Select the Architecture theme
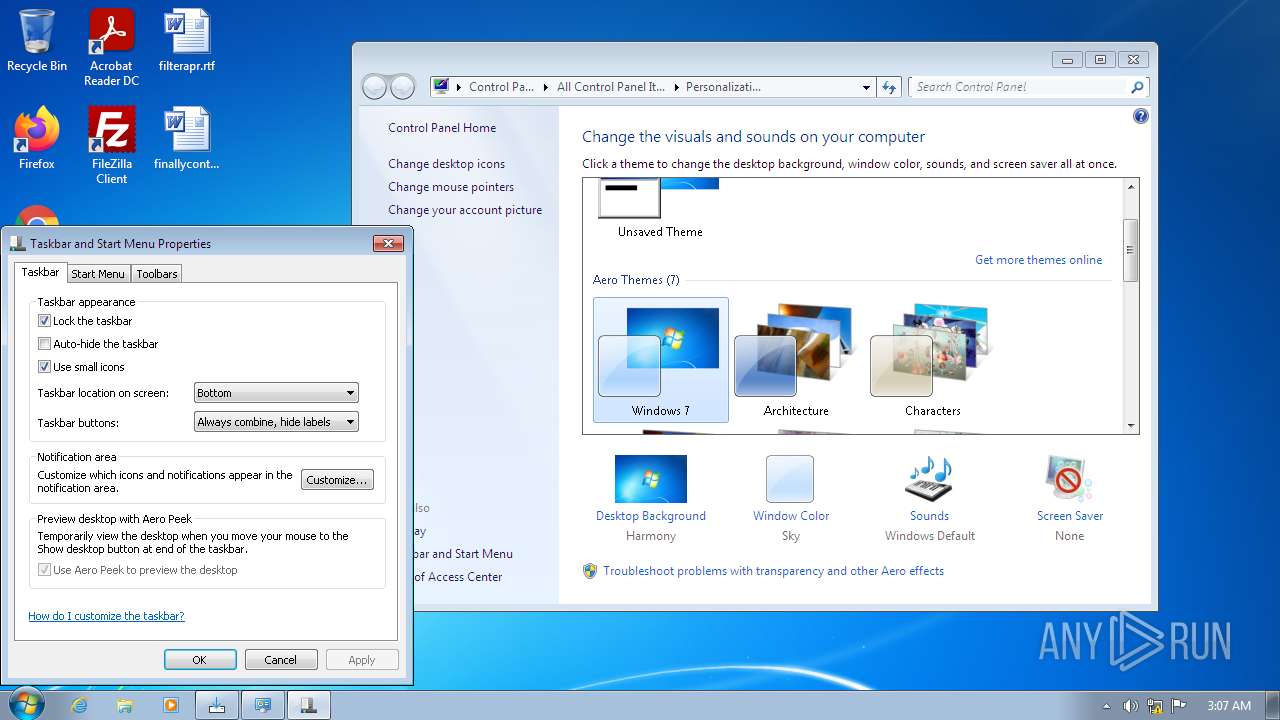The image size is (1280, 720). click(x=796, y=360)
